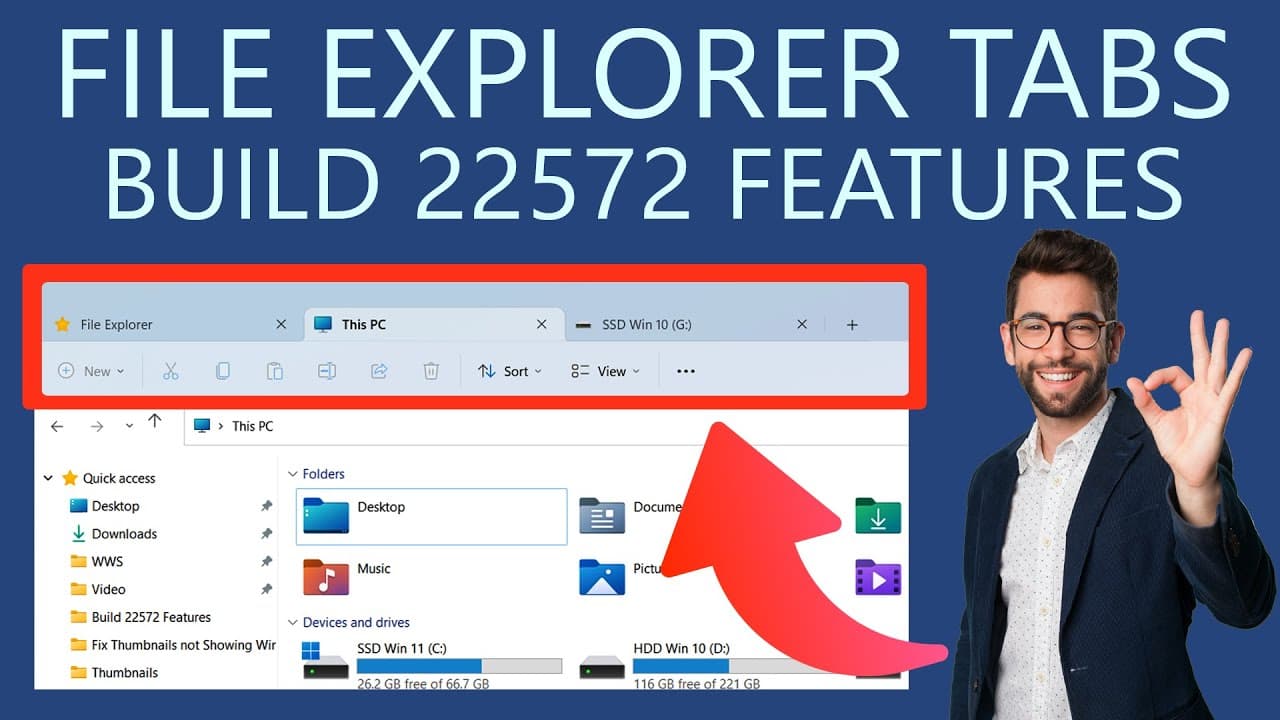Click the pin icon beside sidebar Downloads
Screen dimensions: 1280x720
tap(266, 534)
